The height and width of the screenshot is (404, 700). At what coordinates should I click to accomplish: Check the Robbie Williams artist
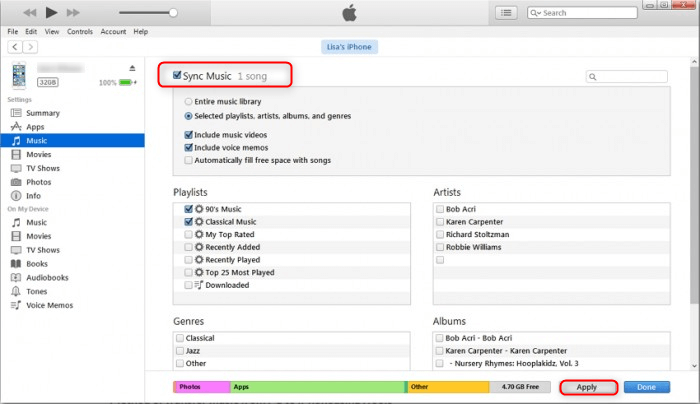[x=440, y=247]
